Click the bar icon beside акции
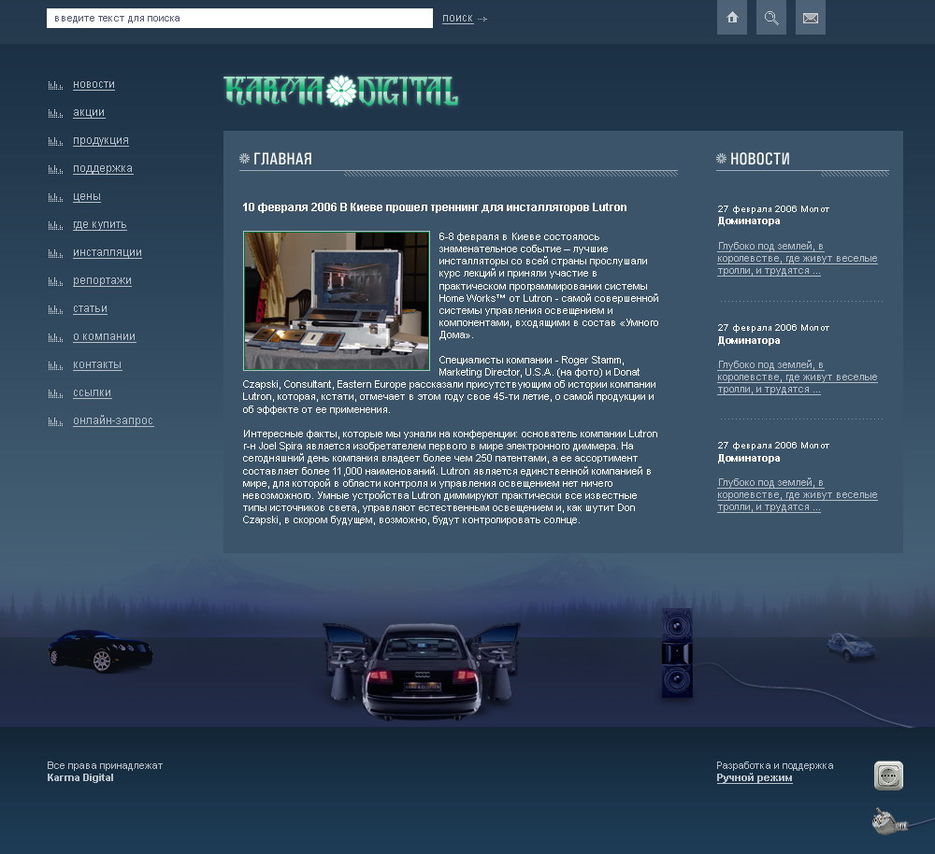This screenshot has width=935, height=854. pyautogui.click(x=55, y=113)
